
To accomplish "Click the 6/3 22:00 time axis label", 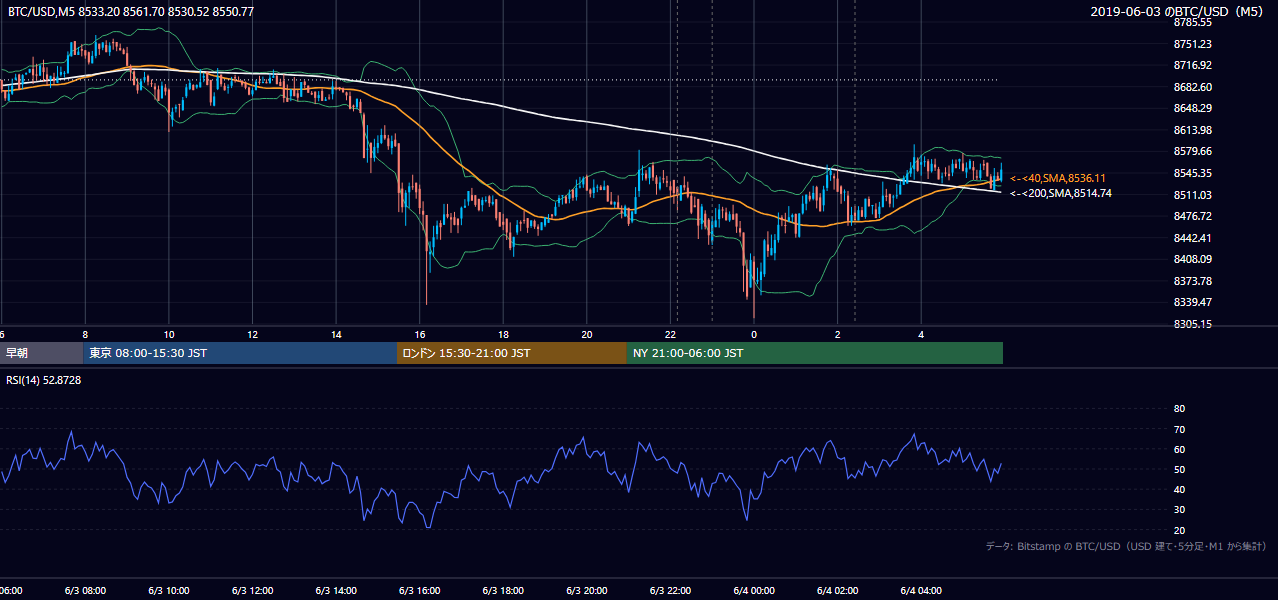I will (670, 591).
